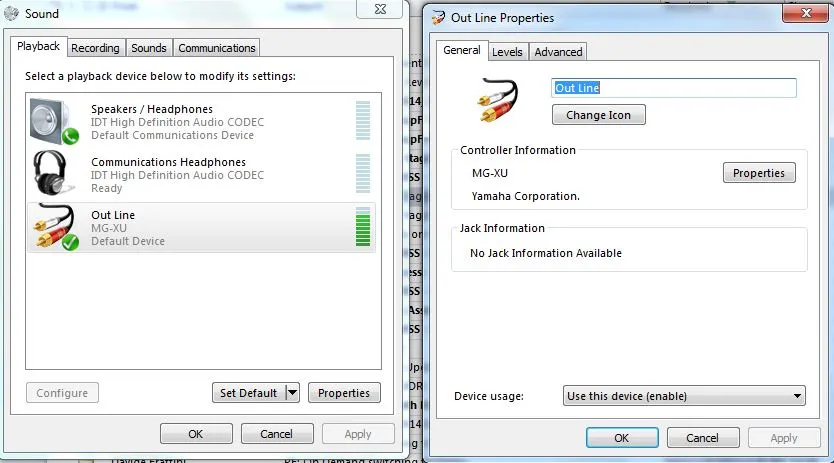Open the Sounds tab
834x463 pixels.
click(x=149, y=48)
